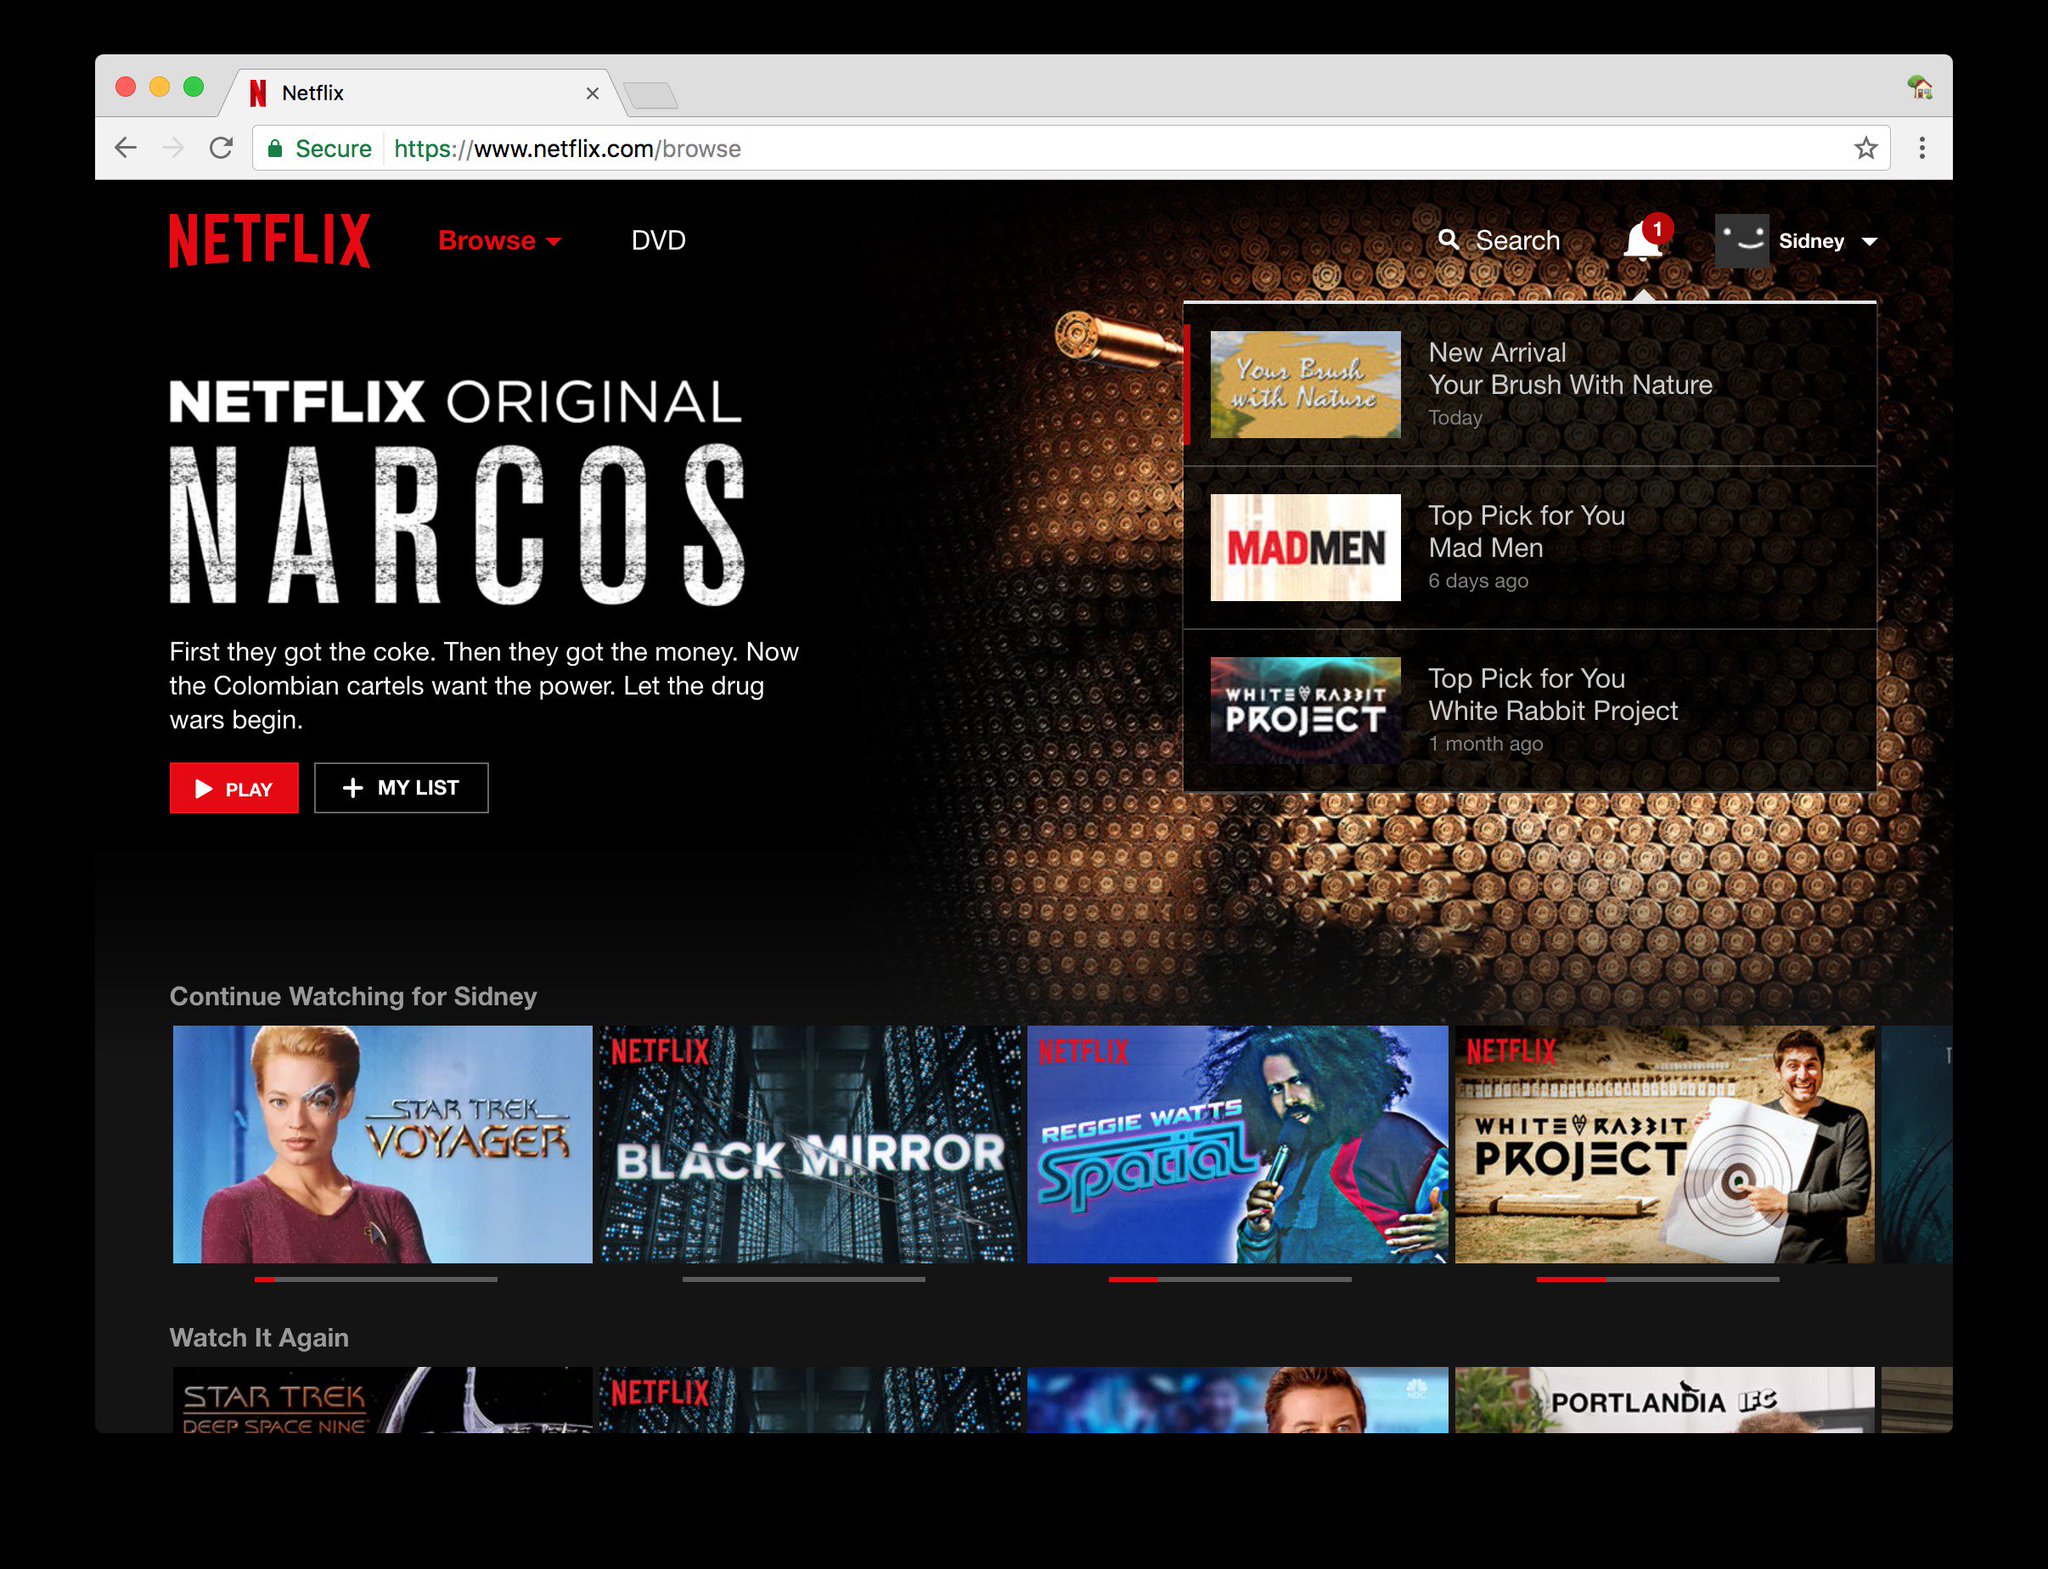Image resolution: width=2048 pixels, height=1569 pixels.
Task: Click the Narcos title logo
Action: pos(457,525)
